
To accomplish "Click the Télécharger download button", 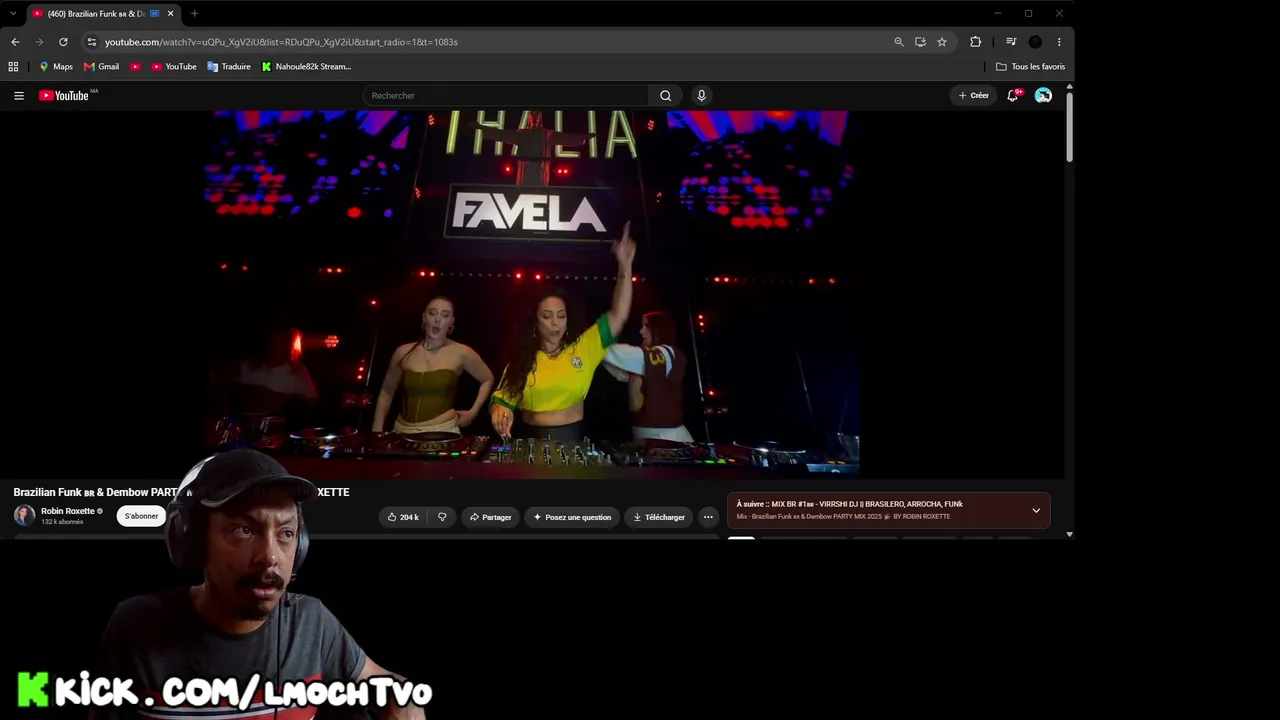I will click(659, 517).
